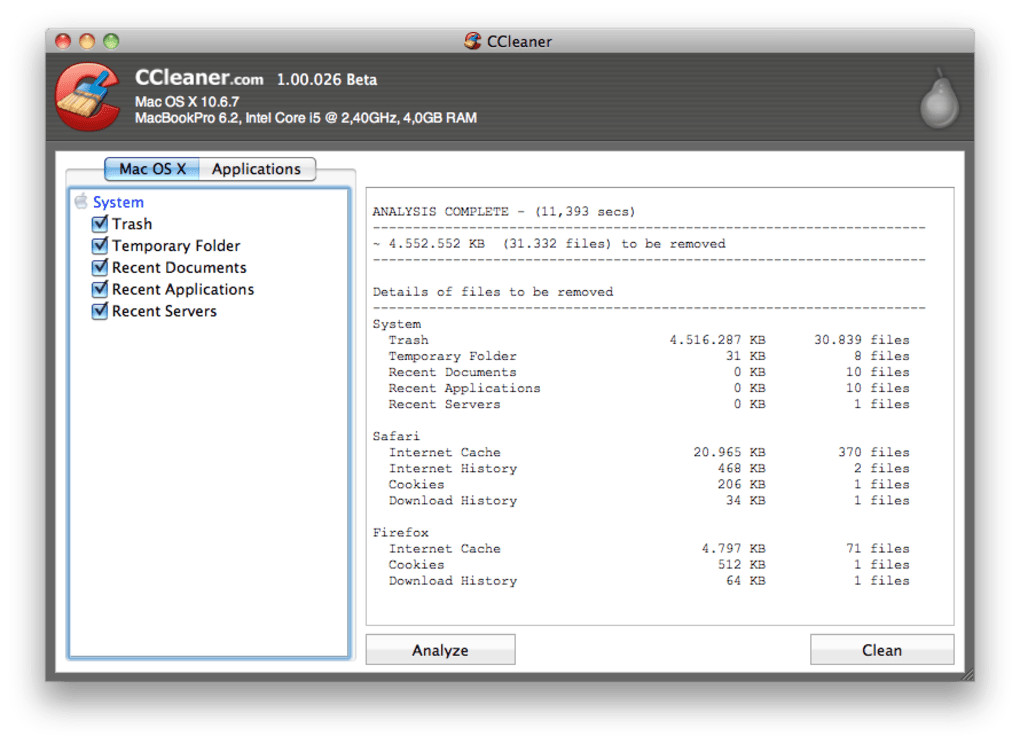Toggle the Recent Applications checkbox
Image resolution: width=1020 pixels, height=744 pixels.
point(100,289)
